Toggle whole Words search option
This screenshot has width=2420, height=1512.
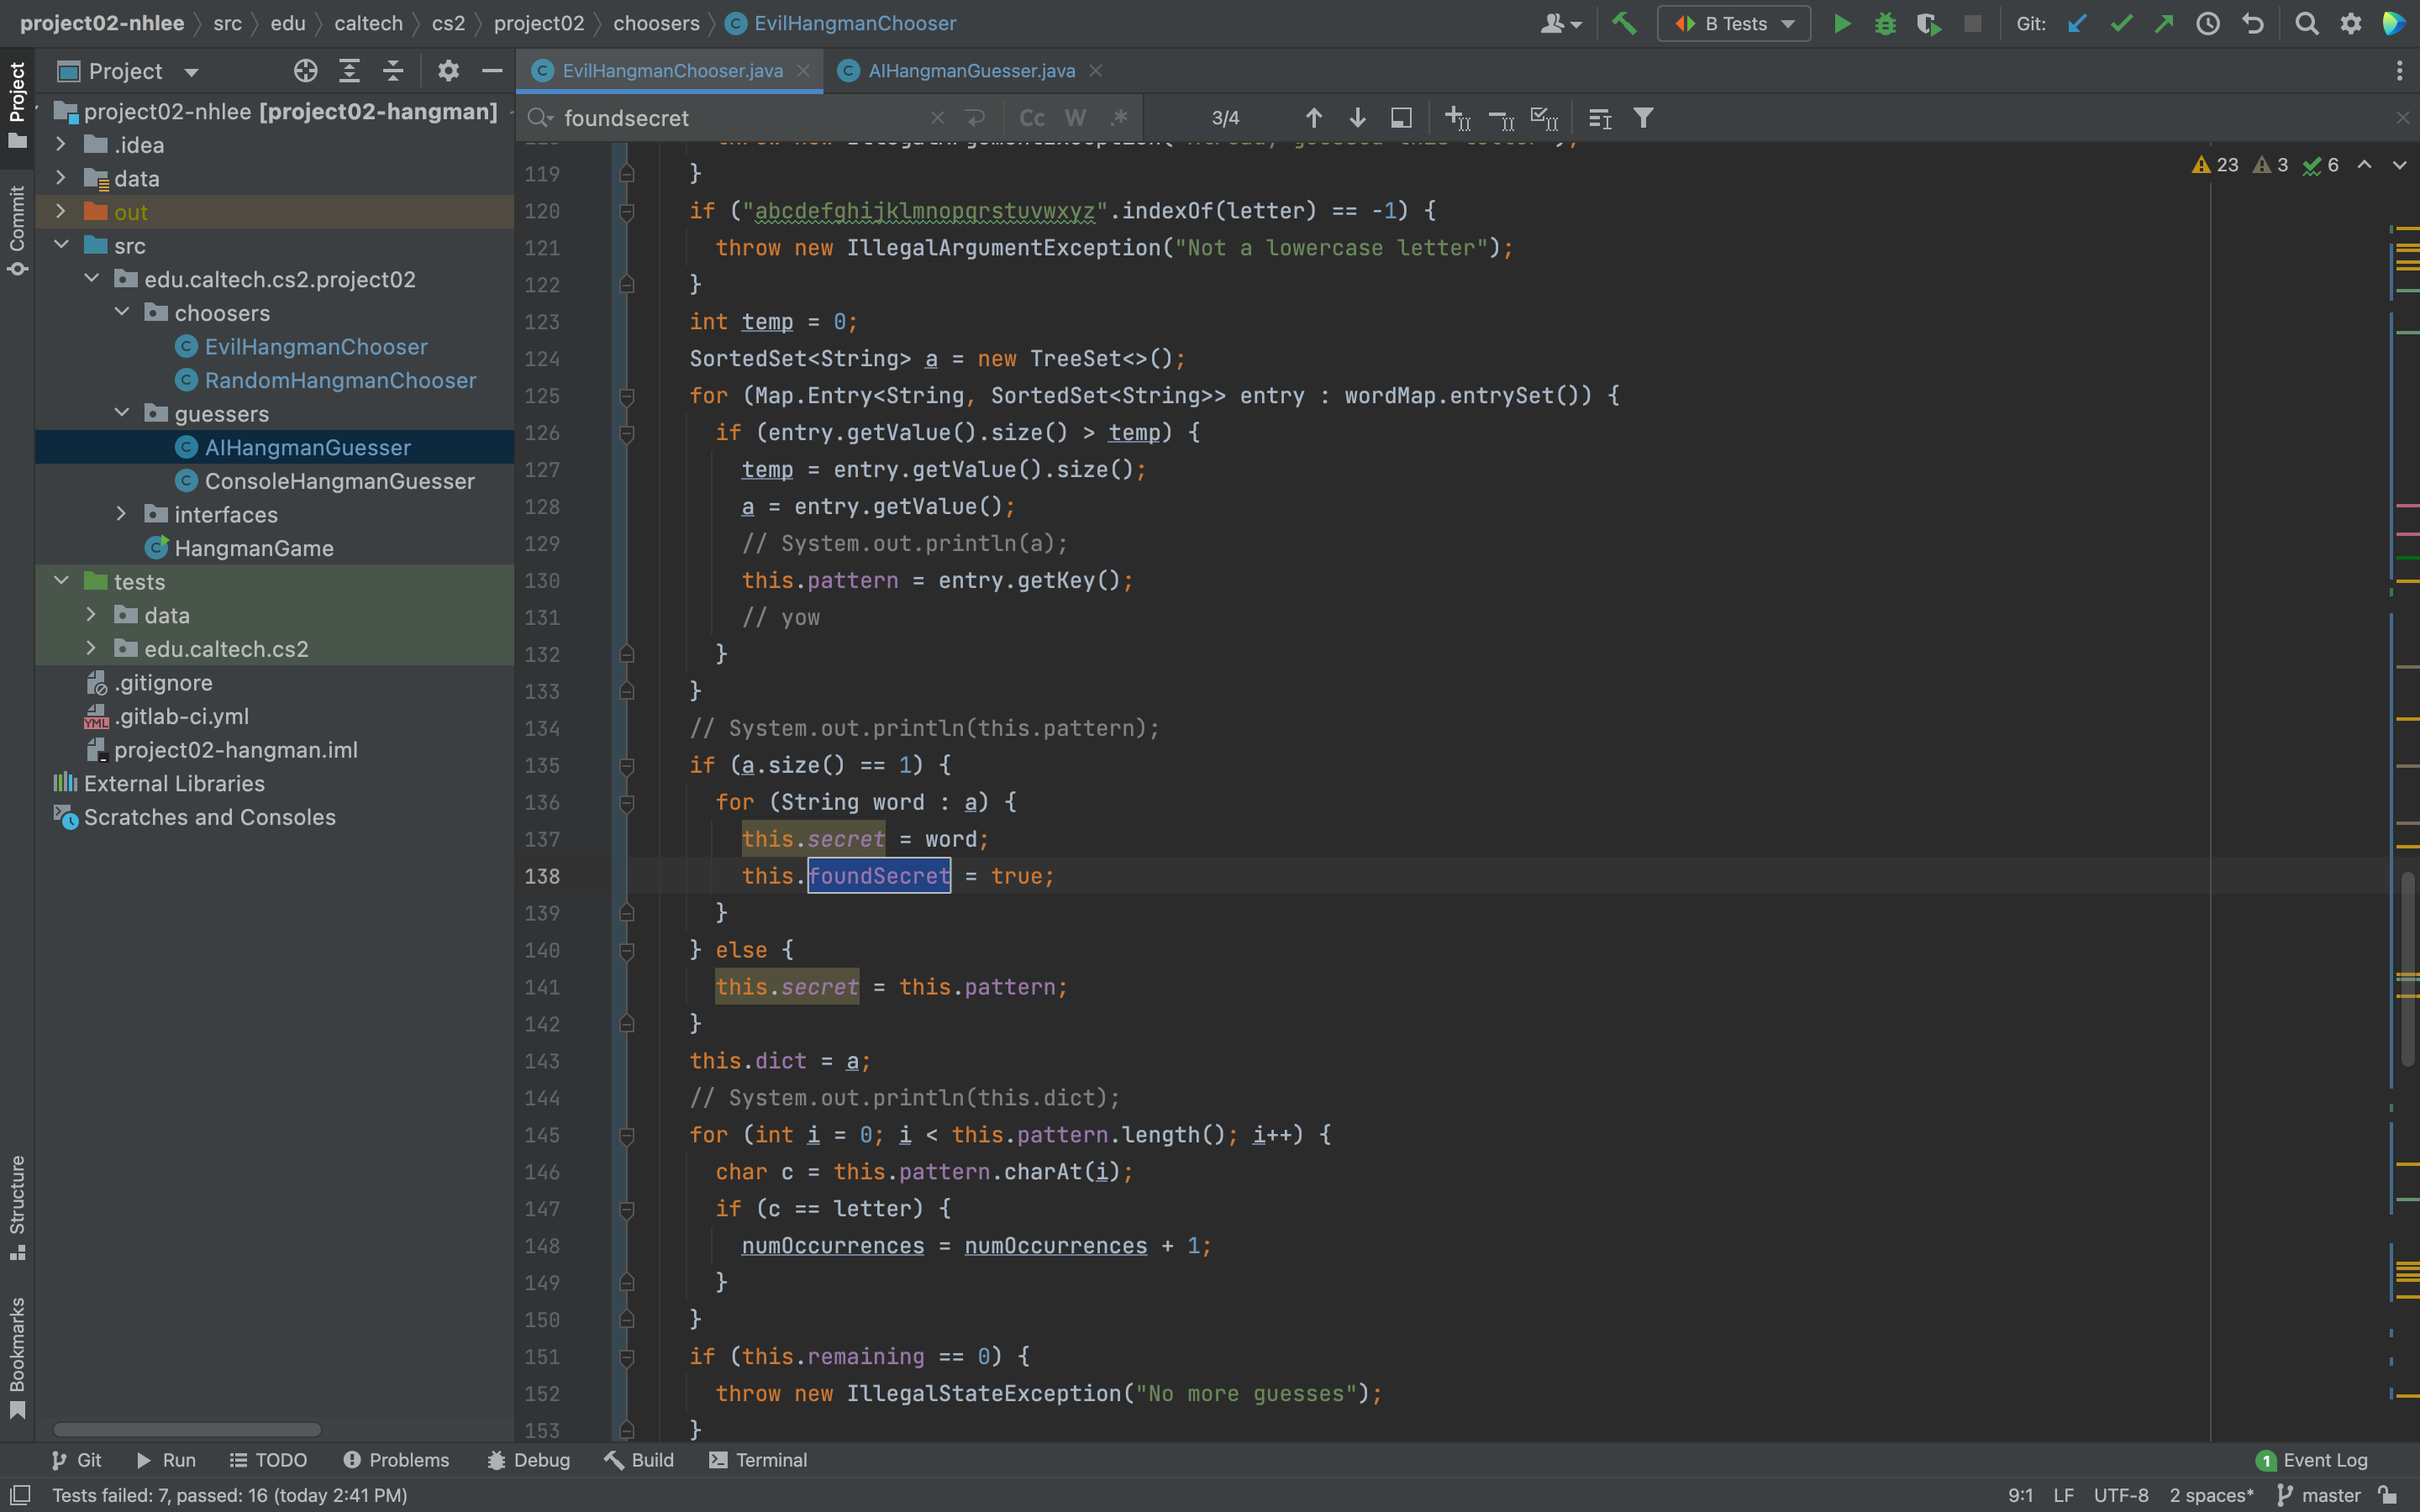click(1075, 118)
